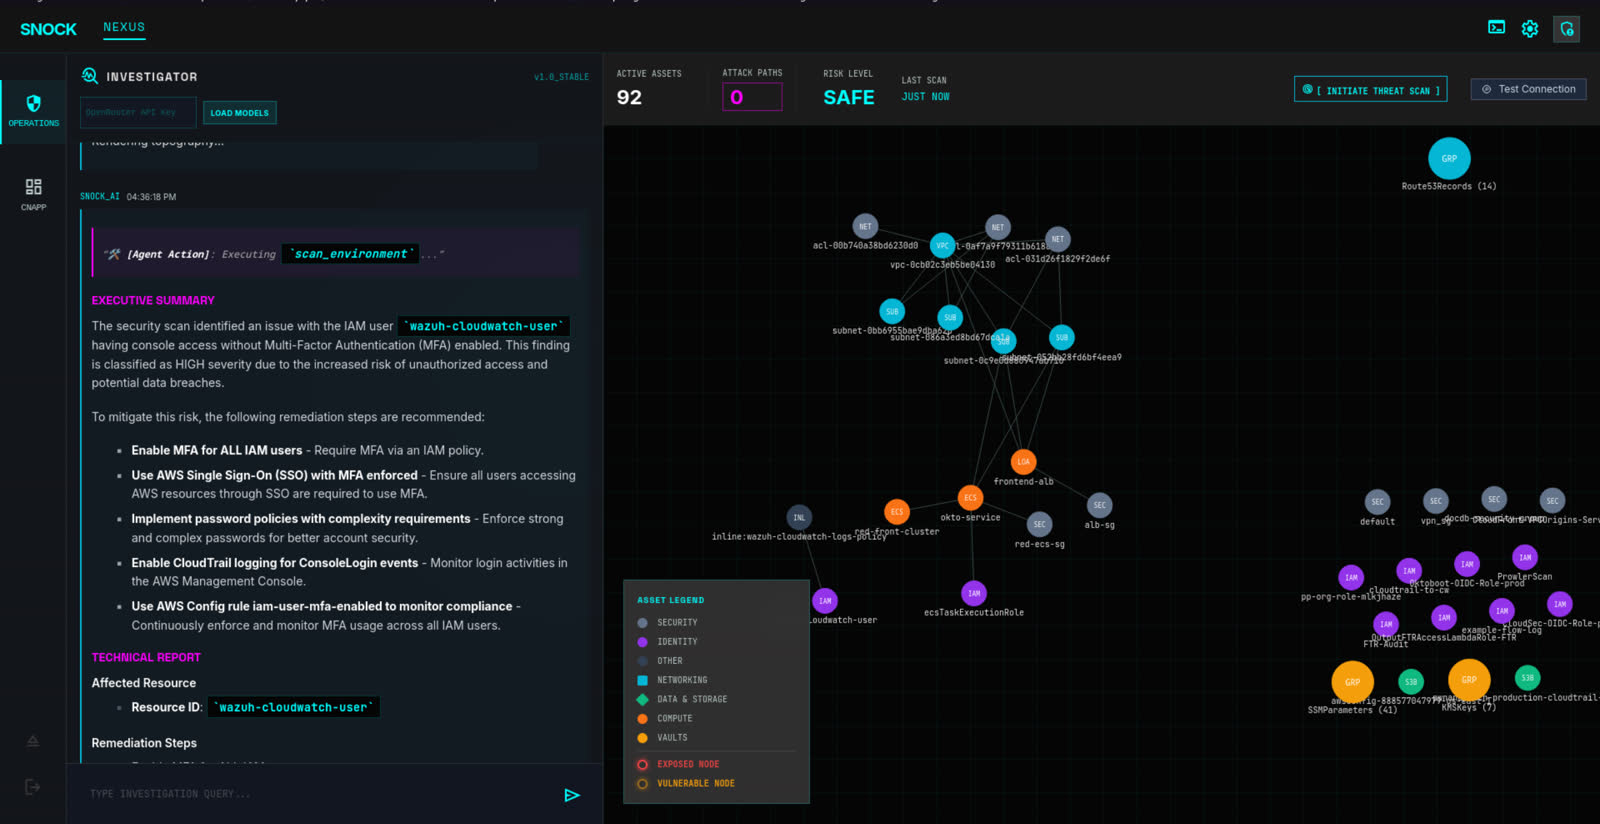Click the Networking legend swatch

coord(642,680)
